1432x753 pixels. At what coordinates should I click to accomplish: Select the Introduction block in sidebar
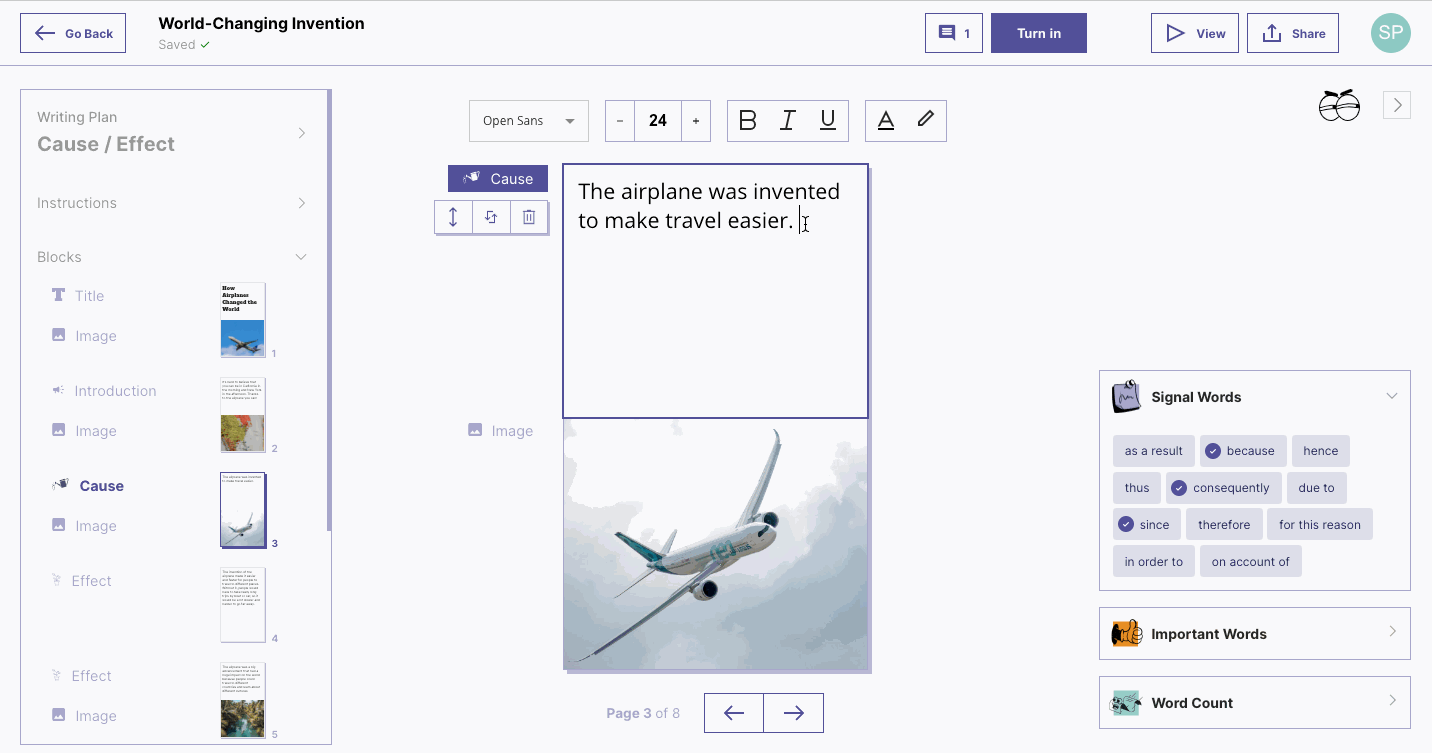point(115,391)
